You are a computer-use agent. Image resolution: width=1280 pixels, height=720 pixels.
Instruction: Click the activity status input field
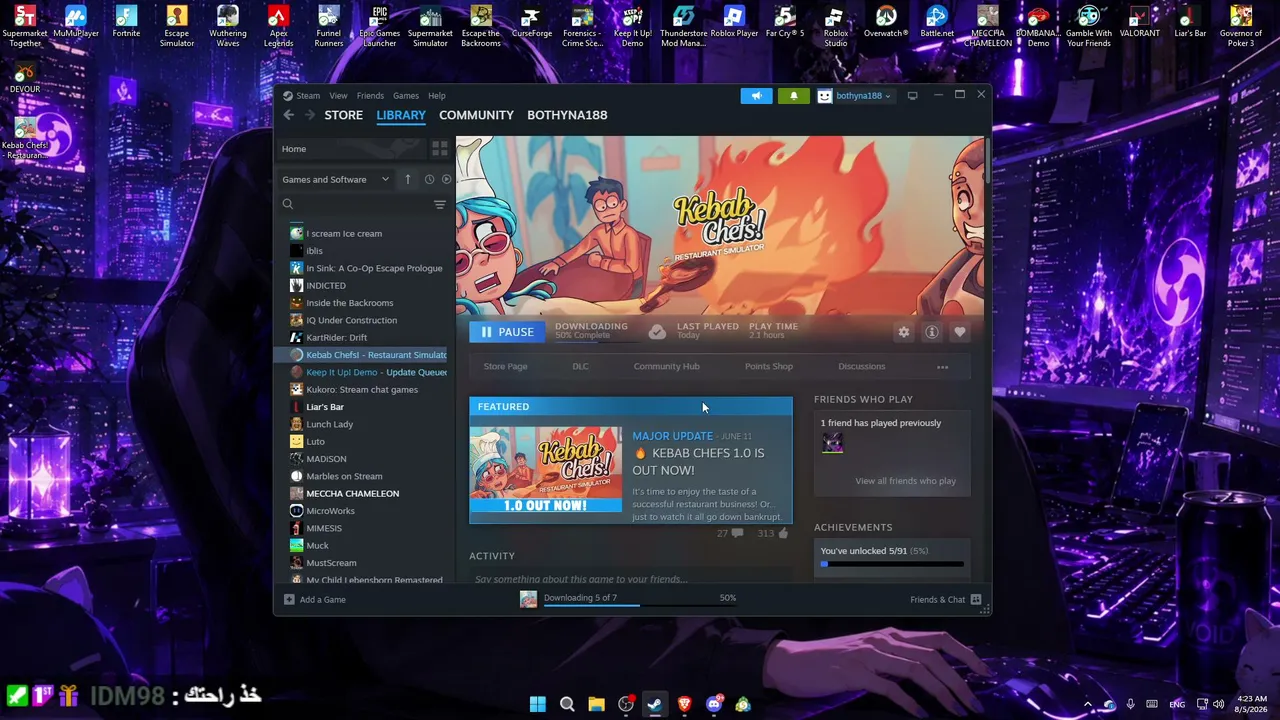(630, 577)
